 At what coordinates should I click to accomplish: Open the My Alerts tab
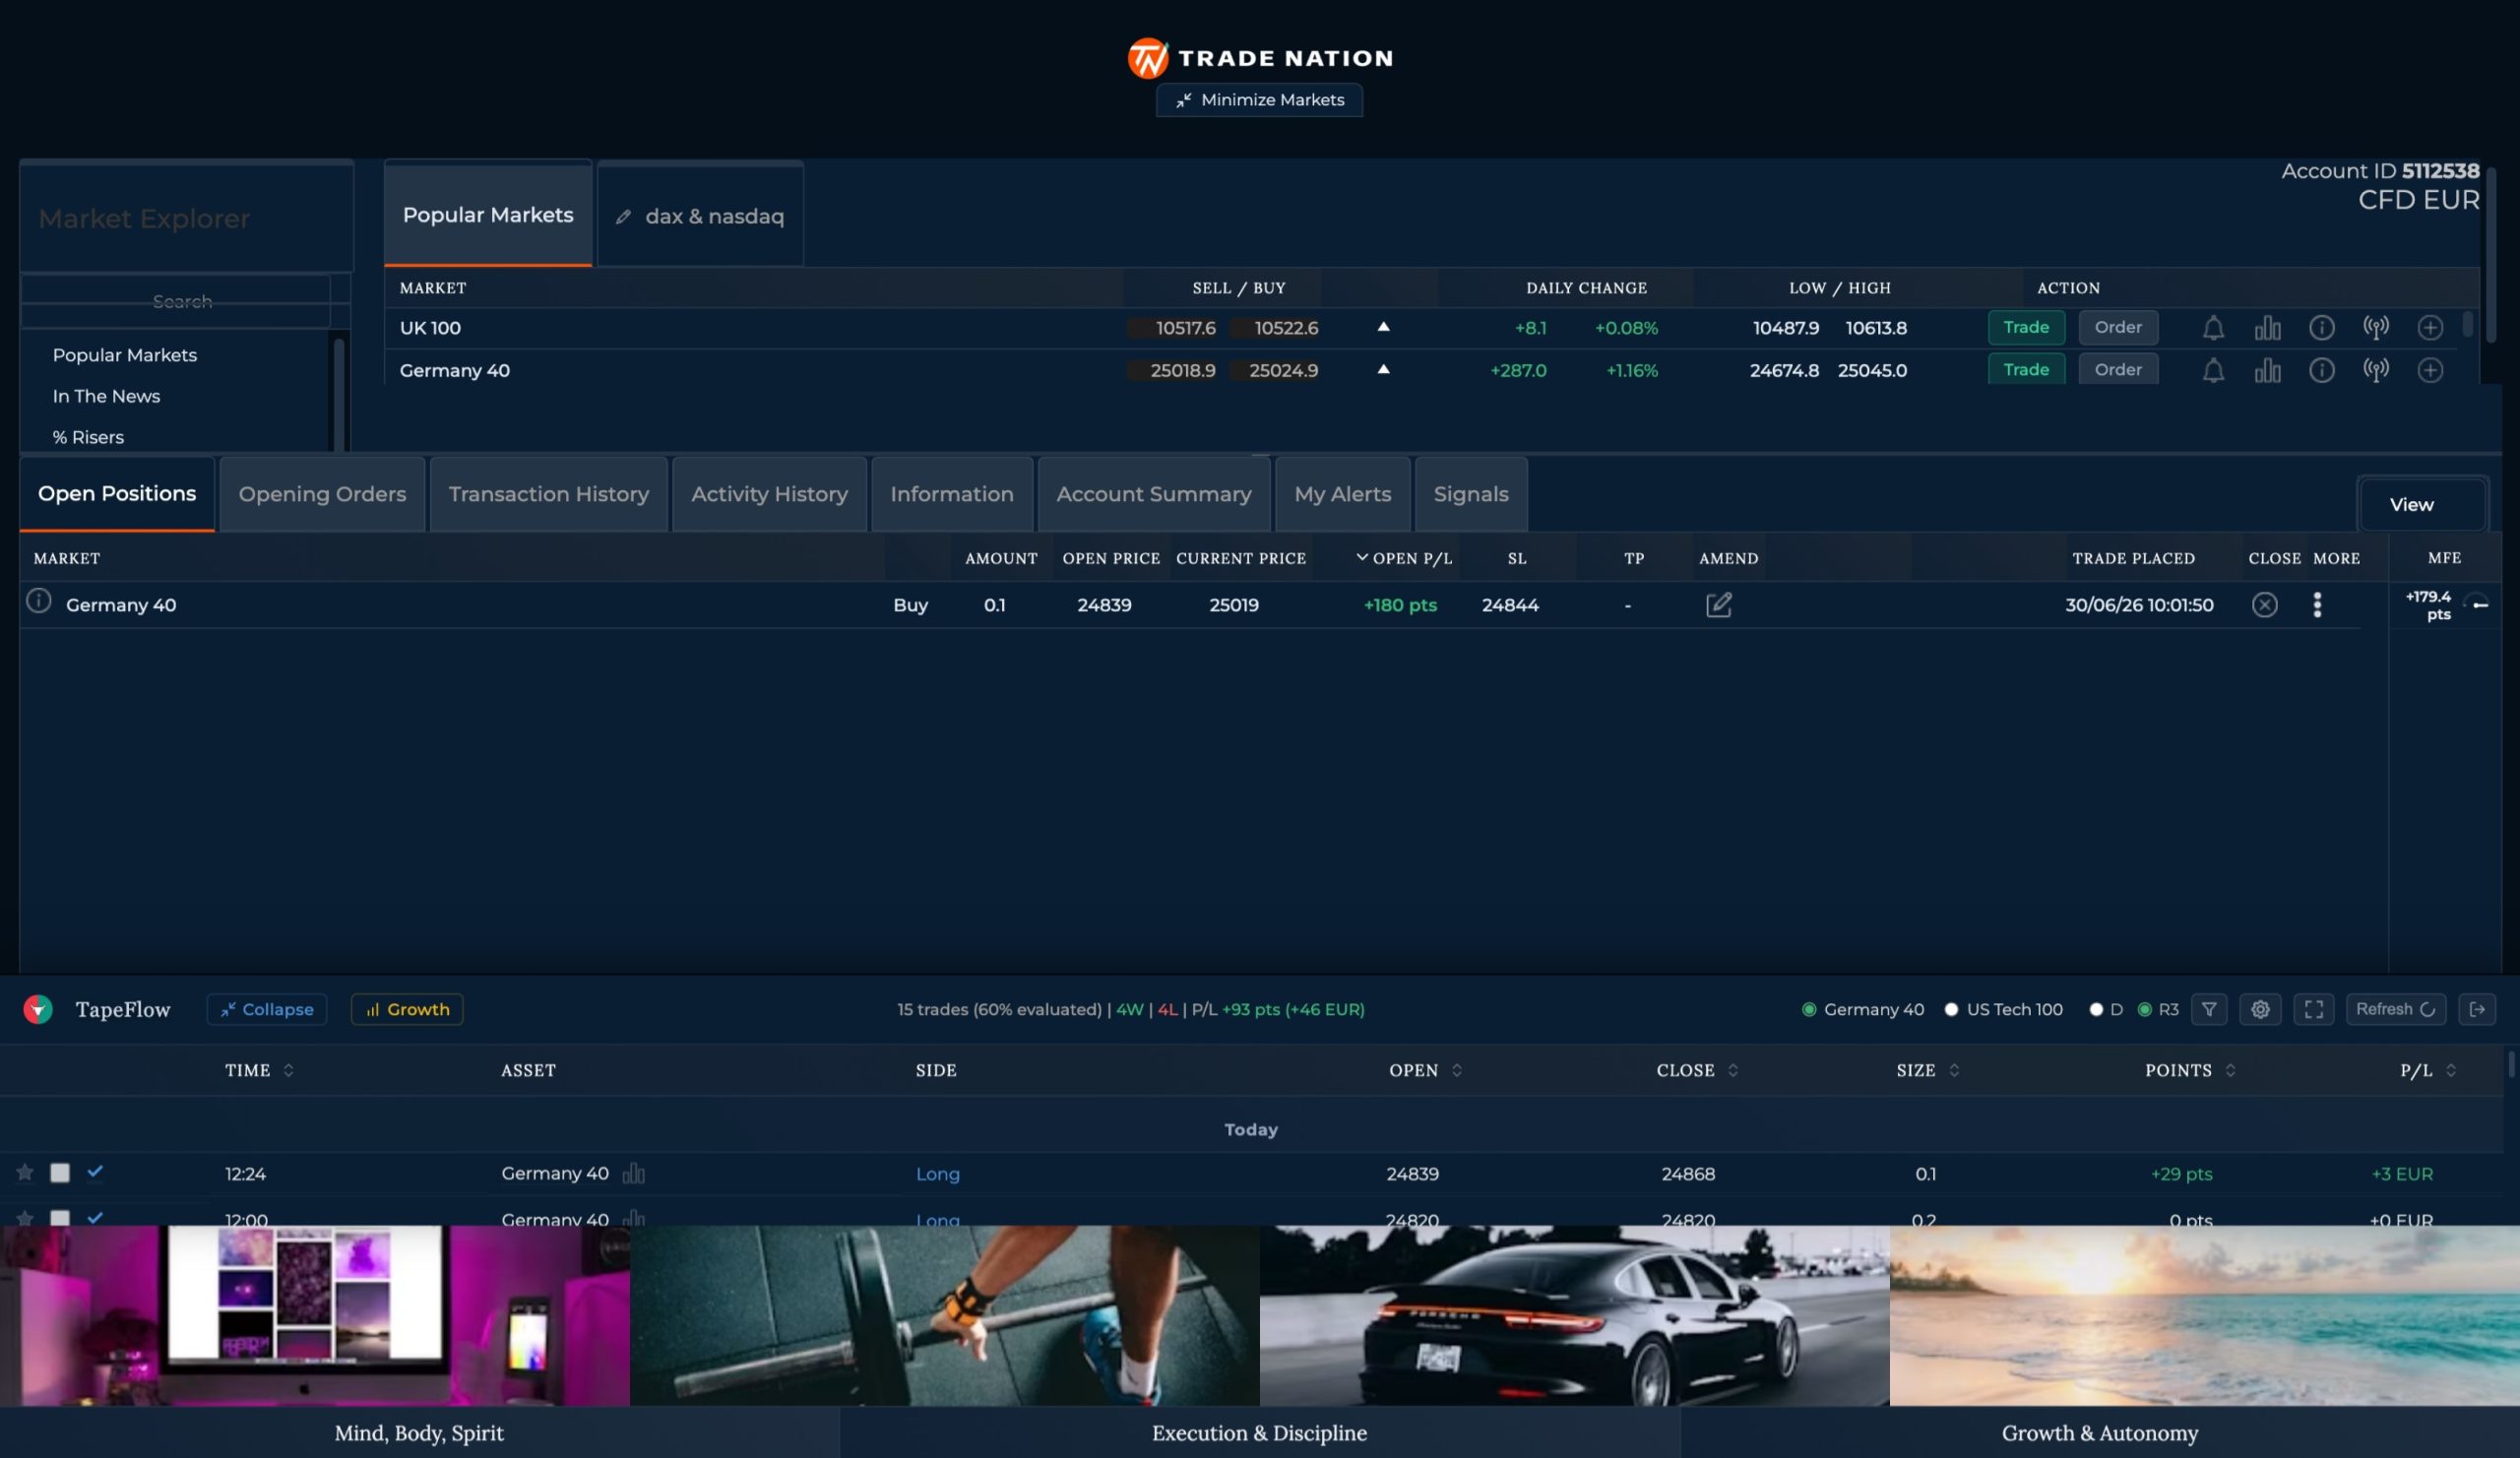click(1342, 494)
